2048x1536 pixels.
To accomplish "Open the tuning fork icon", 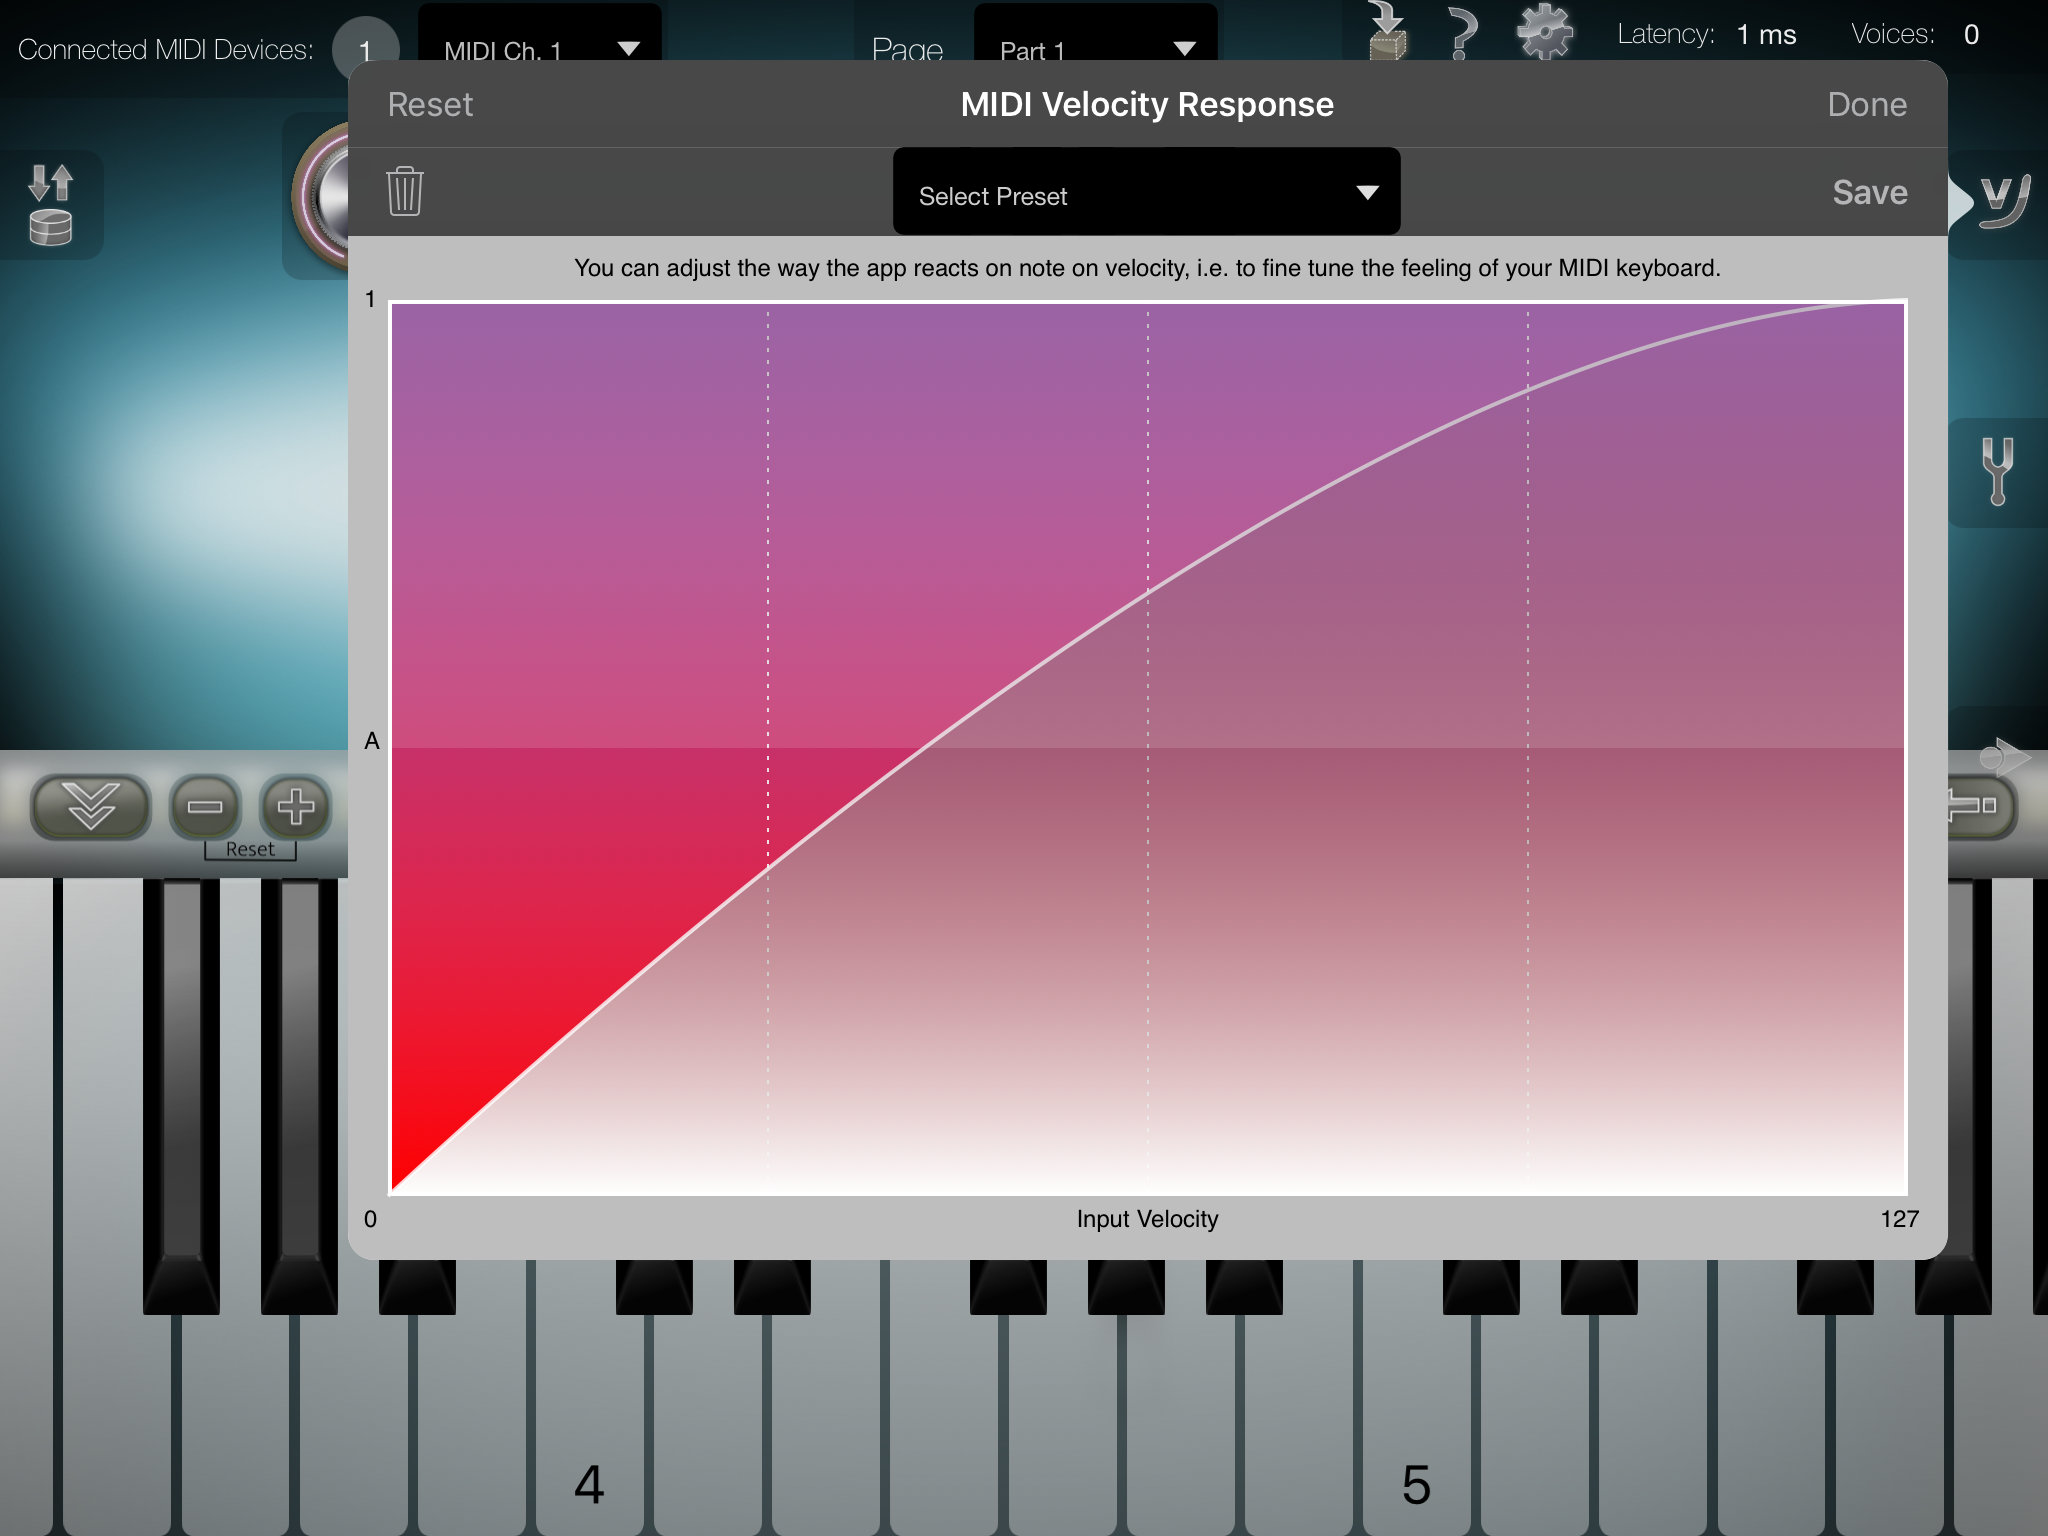I will click(1997, 470).
